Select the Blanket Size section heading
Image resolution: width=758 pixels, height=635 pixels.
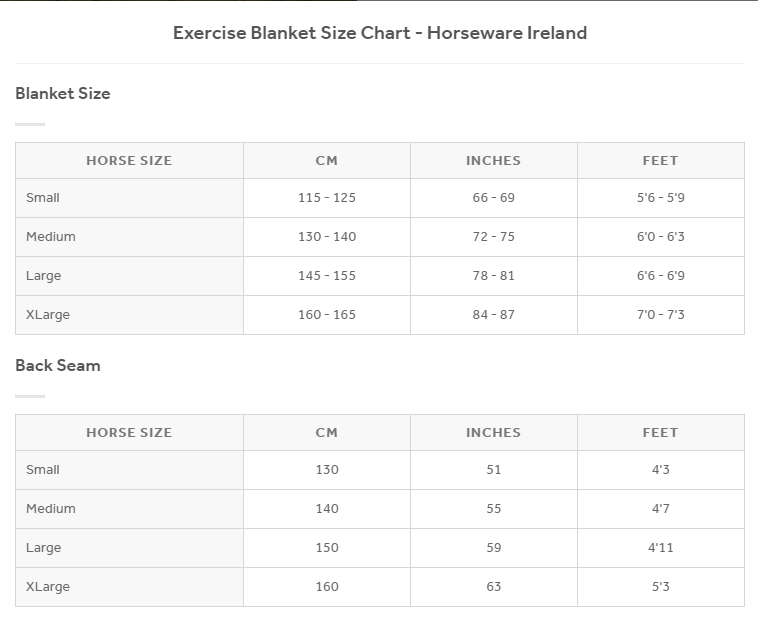63,93
